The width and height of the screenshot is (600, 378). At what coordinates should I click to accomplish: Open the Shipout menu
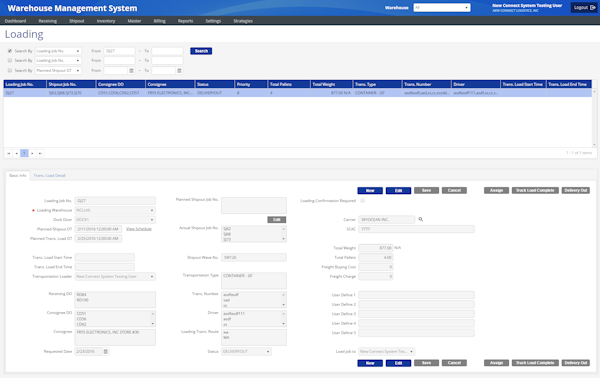77,21
